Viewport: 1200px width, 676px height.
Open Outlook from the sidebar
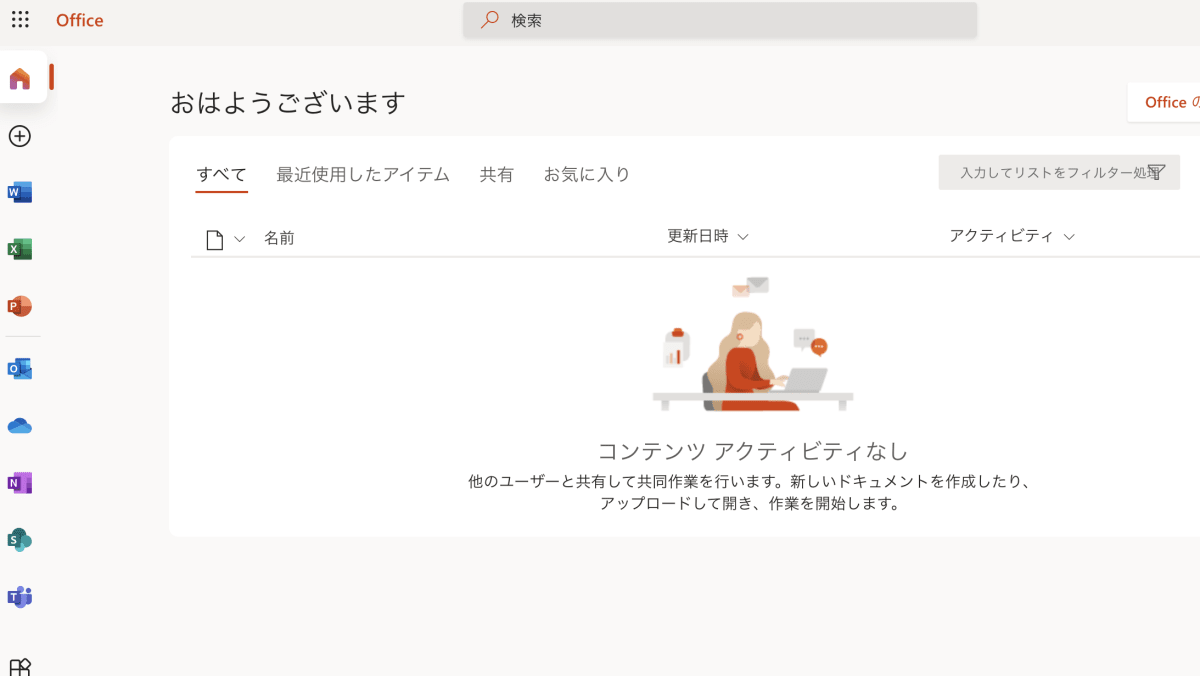tap(20, 369)
